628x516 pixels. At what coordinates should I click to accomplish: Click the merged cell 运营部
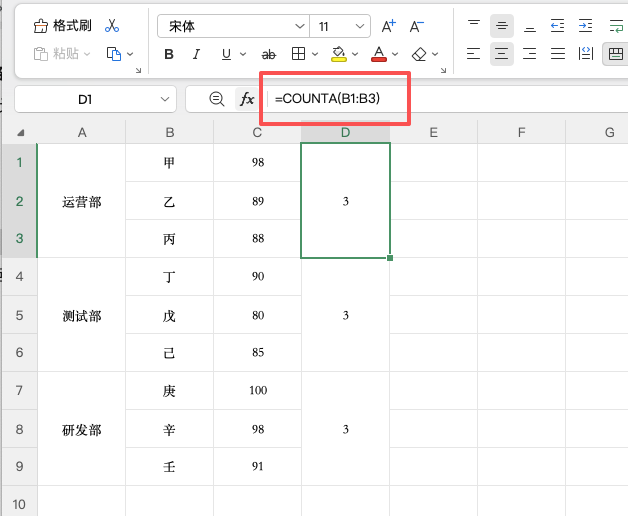(x=82, y=201)
